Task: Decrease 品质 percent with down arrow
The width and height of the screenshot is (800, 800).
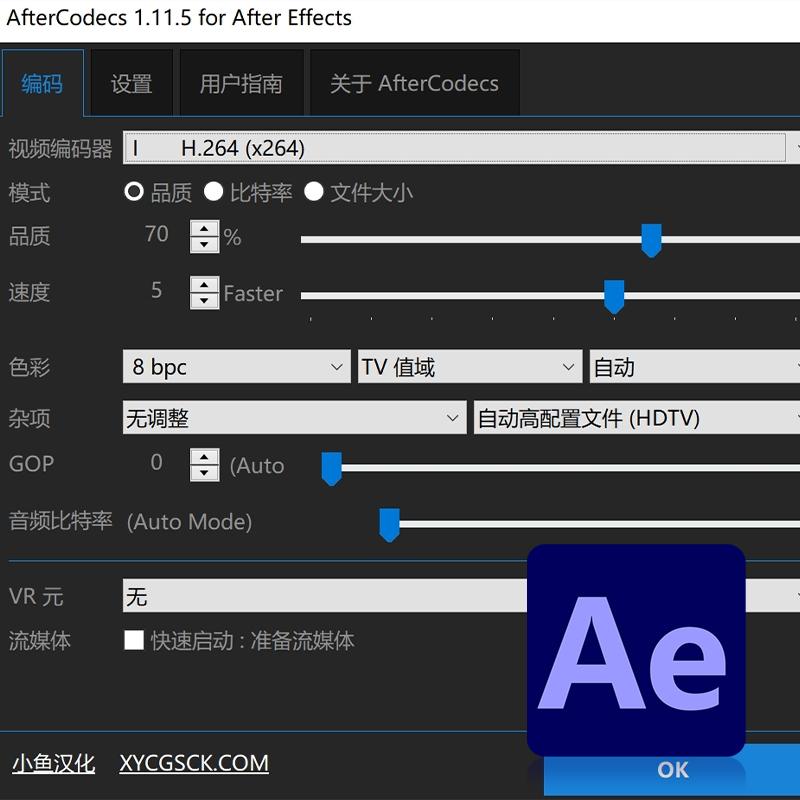Action: point(205,245)
